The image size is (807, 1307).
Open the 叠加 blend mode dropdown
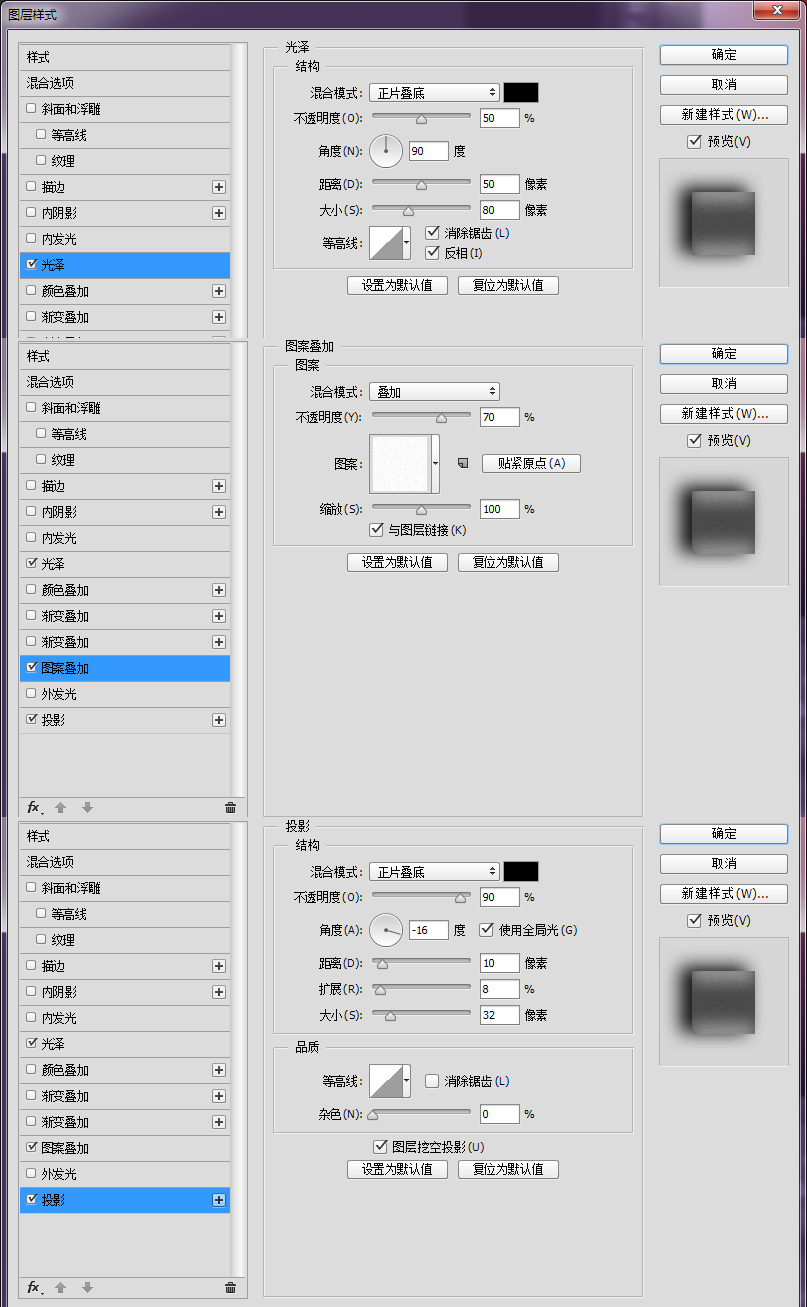click(434, 391)
